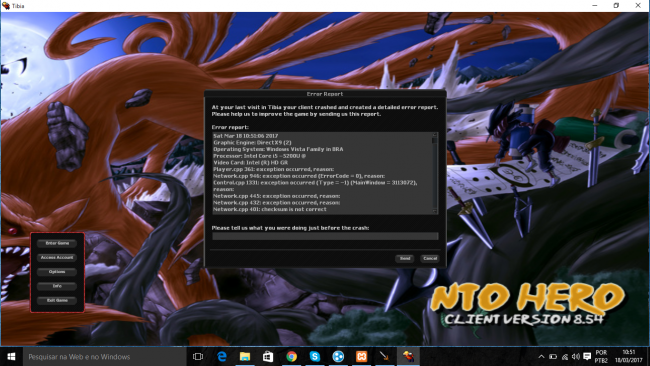This screenshot has width=650, height=366.
Task: Open the sword icon app in taskbar
Action: pos(384,356)
